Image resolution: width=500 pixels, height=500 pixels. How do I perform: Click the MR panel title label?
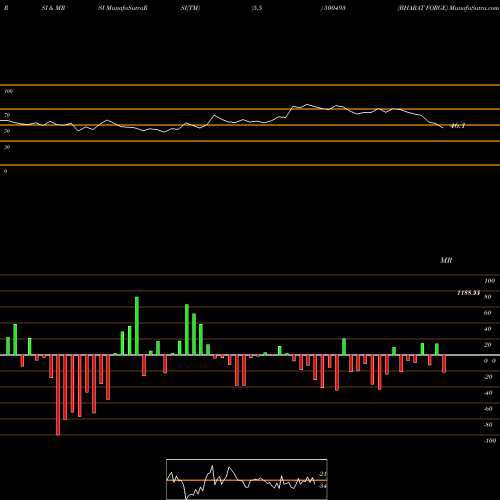point(446,260)
